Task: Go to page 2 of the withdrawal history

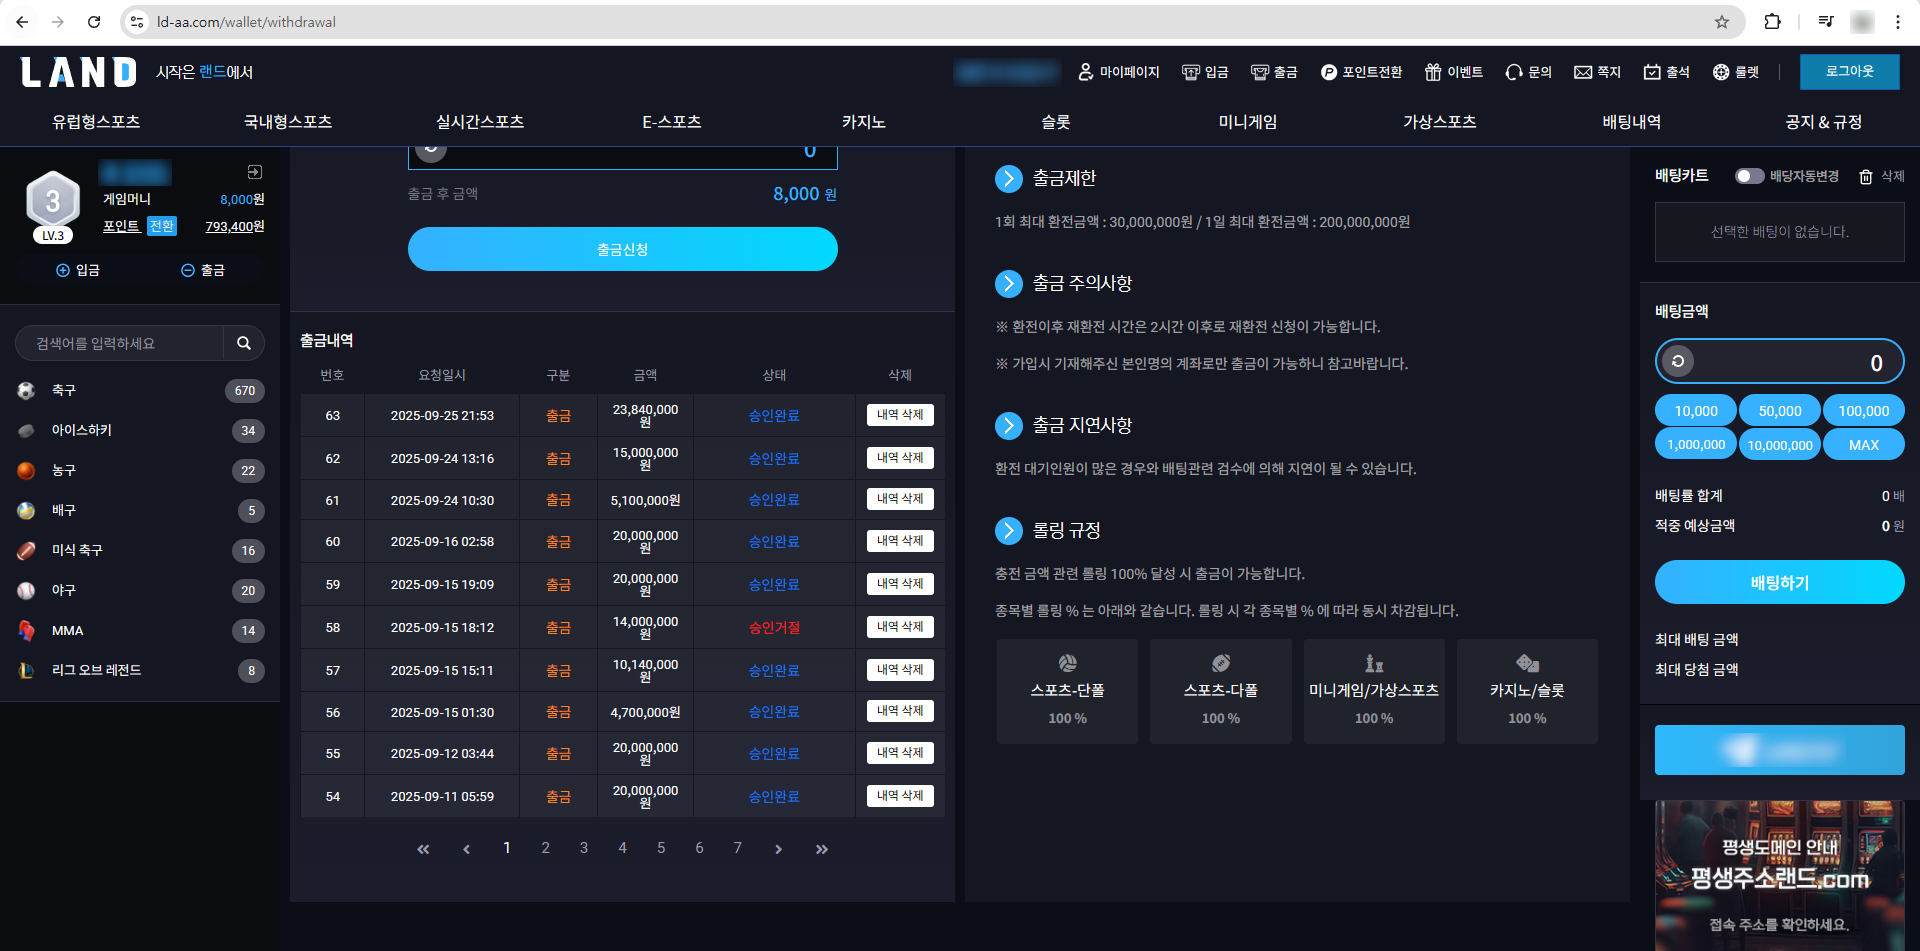Action: [545, 848]
